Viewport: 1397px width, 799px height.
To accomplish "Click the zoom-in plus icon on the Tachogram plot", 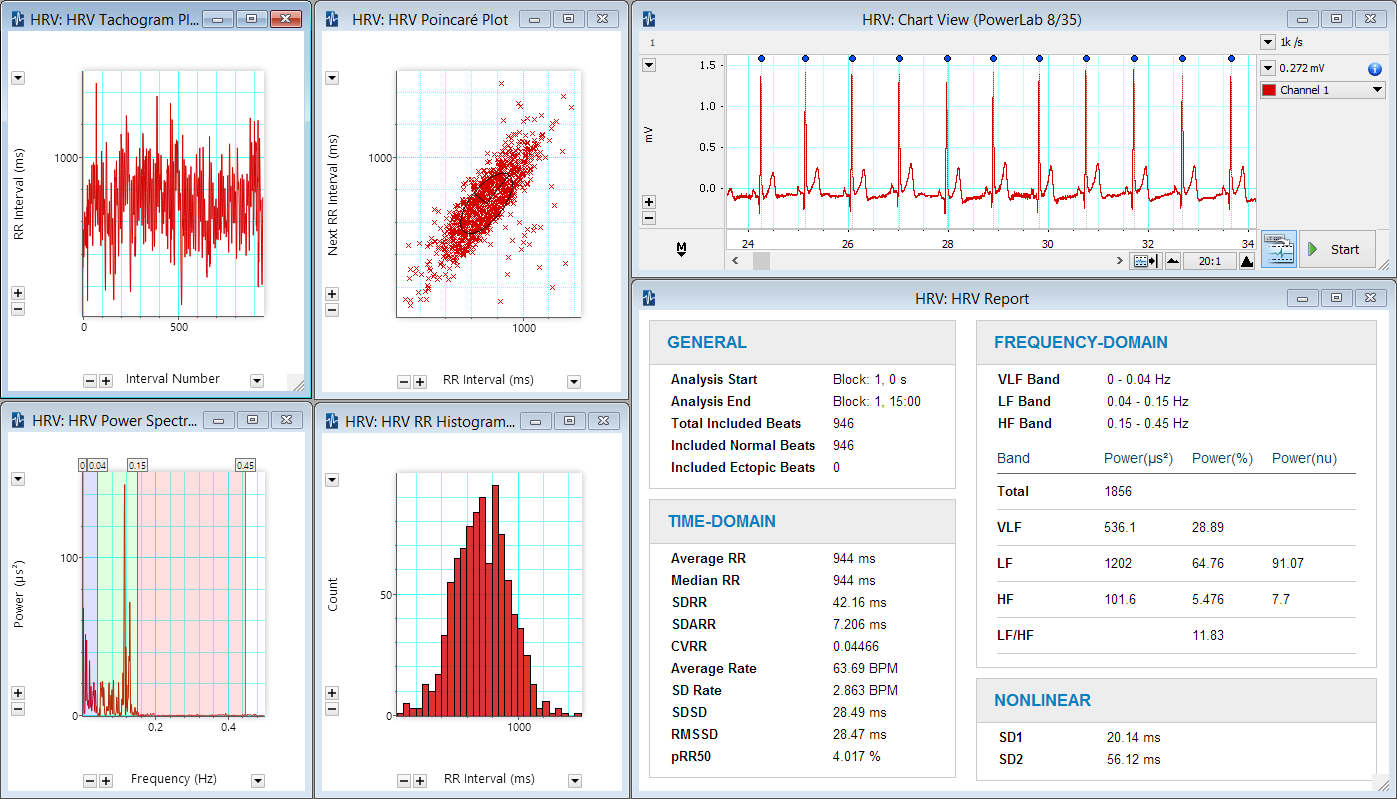I will pos(18,293).
